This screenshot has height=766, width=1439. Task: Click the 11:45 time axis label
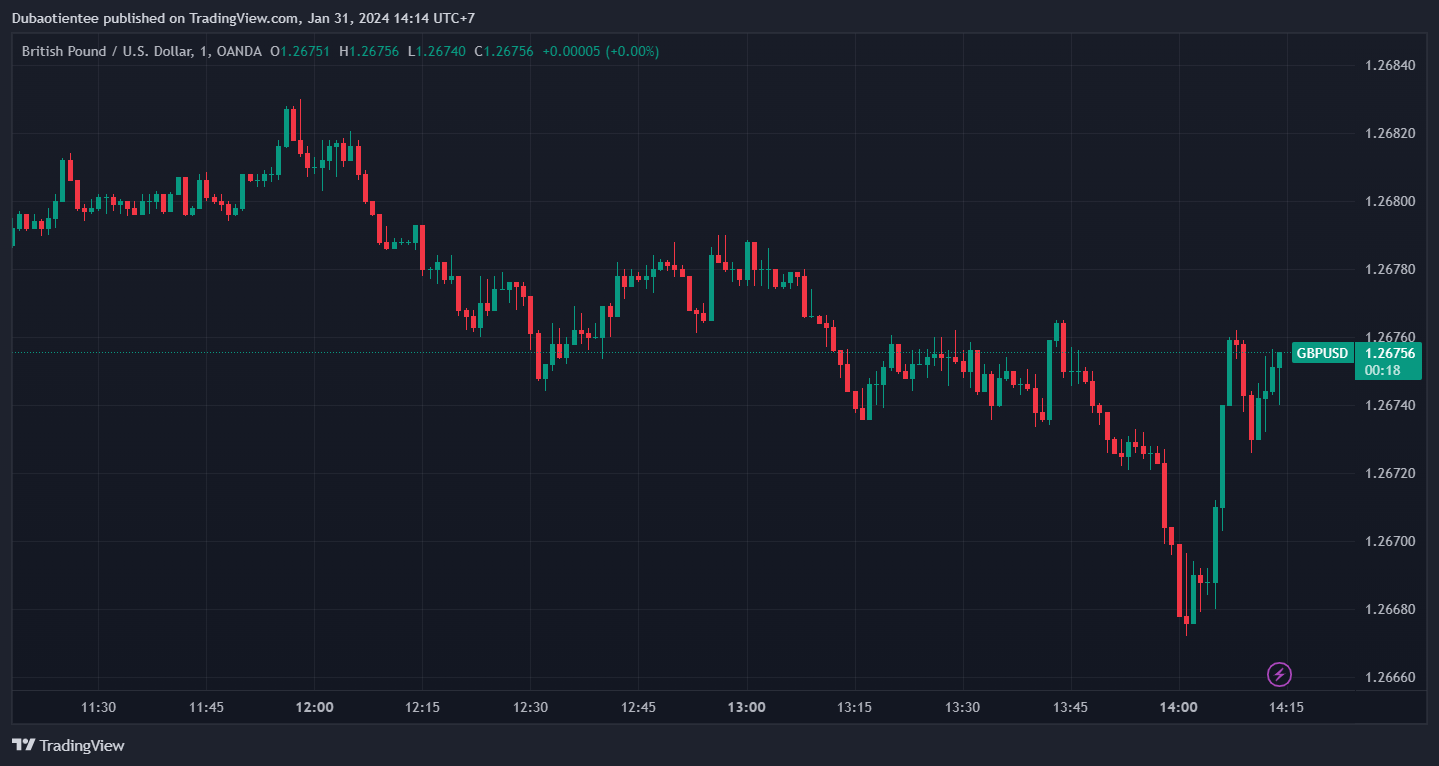pyautogui.click(x=206, y=707)
